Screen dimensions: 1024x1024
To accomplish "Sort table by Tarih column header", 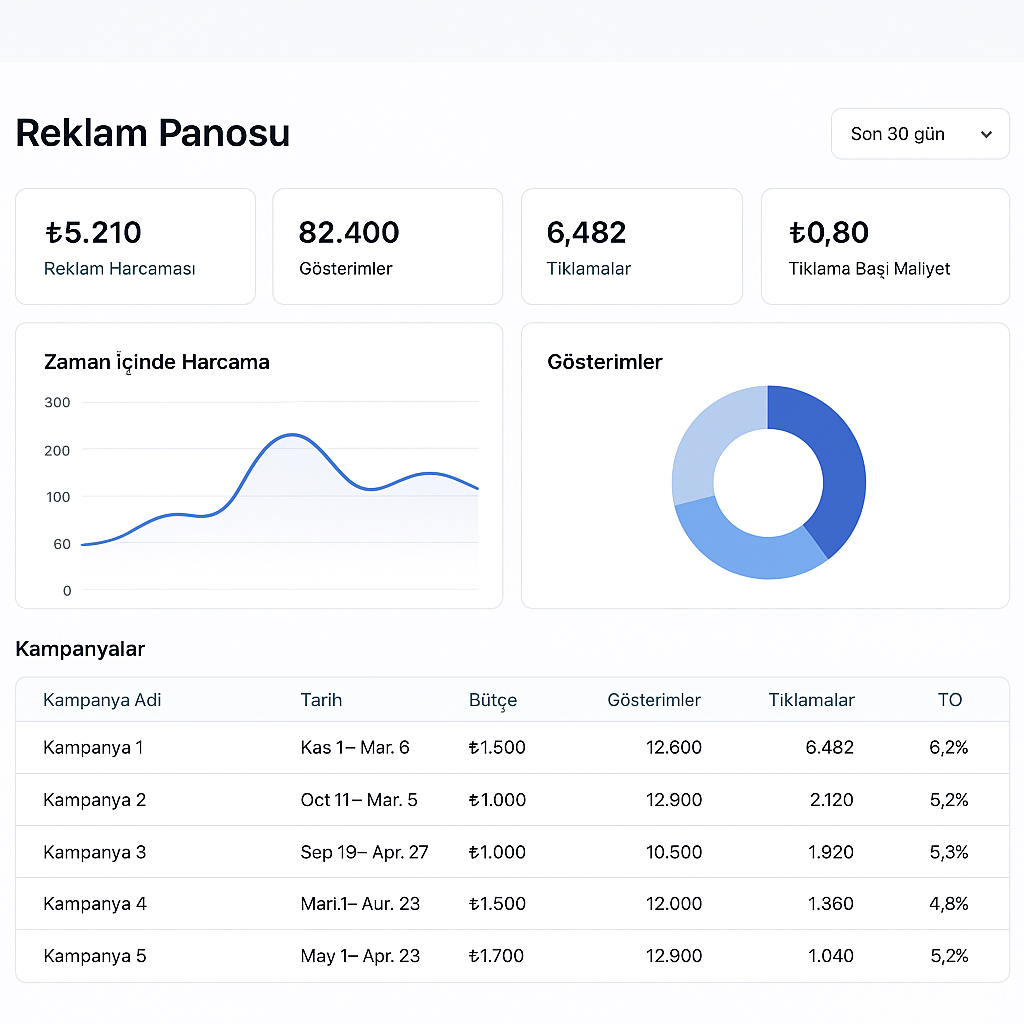I will pos(321,700).
